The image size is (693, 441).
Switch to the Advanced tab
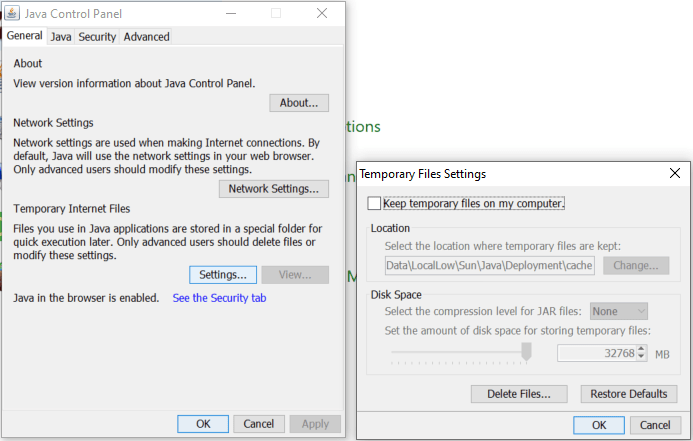(x=146, y=37)
